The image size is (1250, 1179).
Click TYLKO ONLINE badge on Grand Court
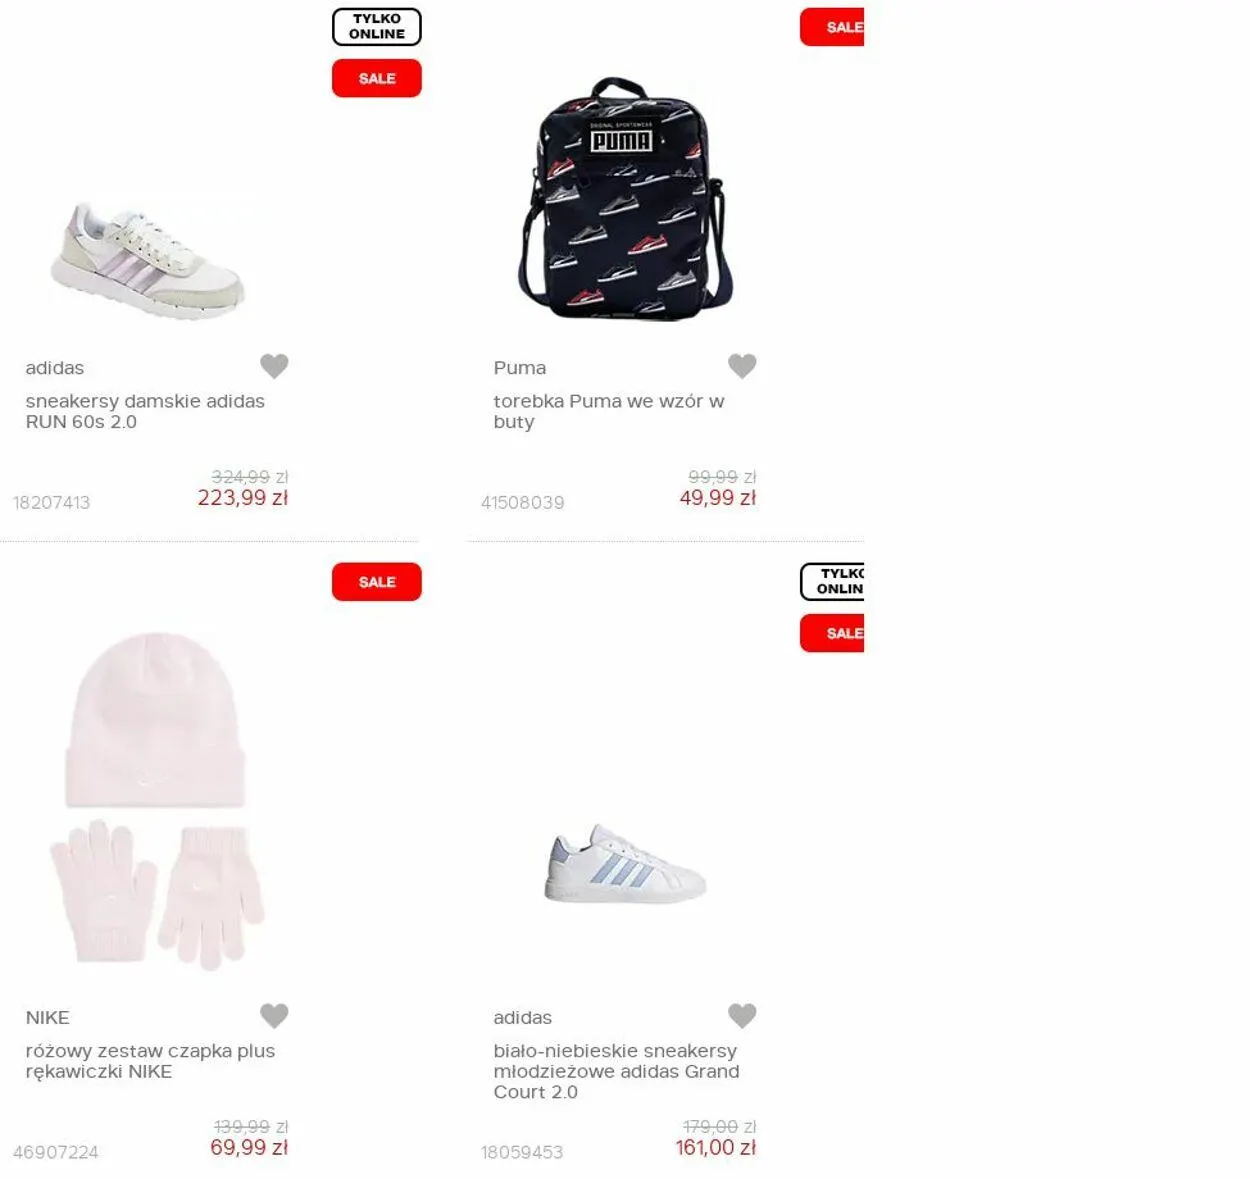[x=832, y=581]
